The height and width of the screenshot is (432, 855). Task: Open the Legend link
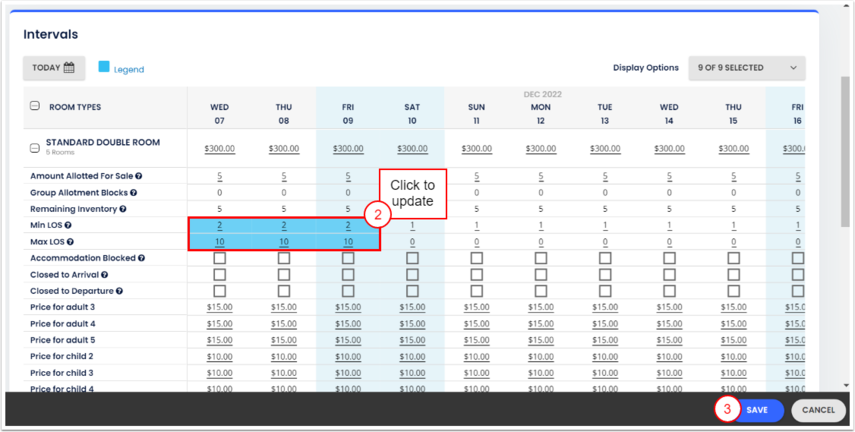pos(128,70)
